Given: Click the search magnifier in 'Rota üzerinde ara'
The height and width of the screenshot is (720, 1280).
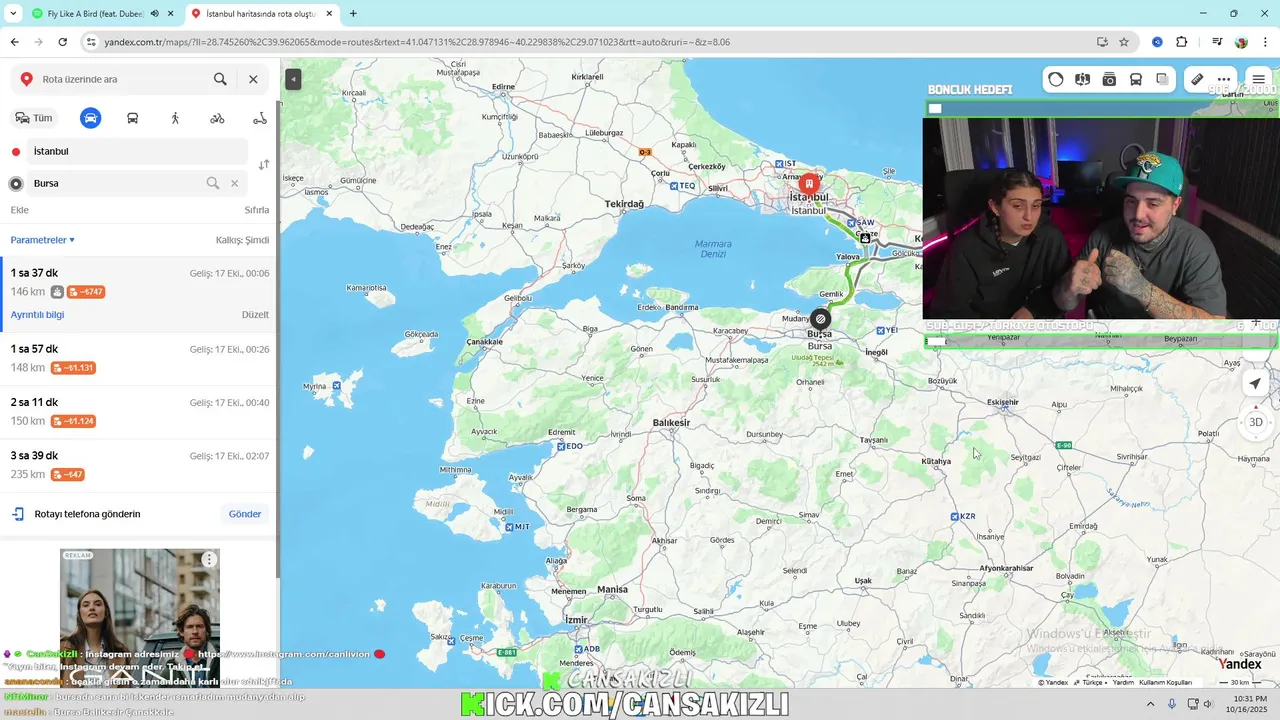Looking at the screenshot, I should [x=220, y=79].
